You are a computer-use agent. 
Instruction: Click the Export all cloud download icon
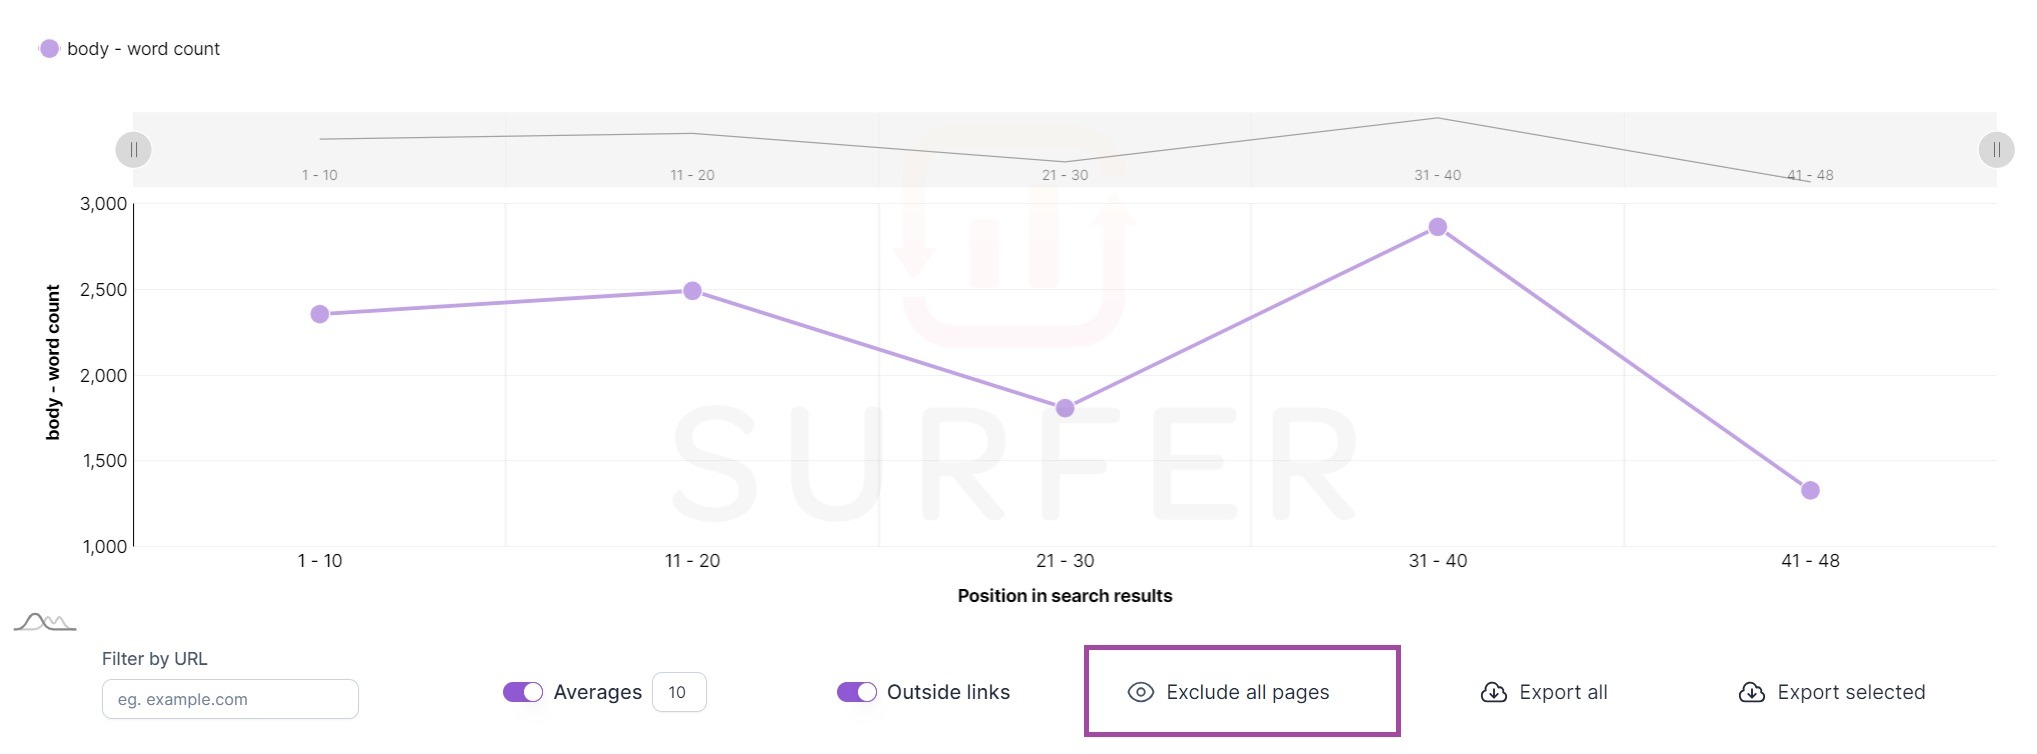point(1493,692)
